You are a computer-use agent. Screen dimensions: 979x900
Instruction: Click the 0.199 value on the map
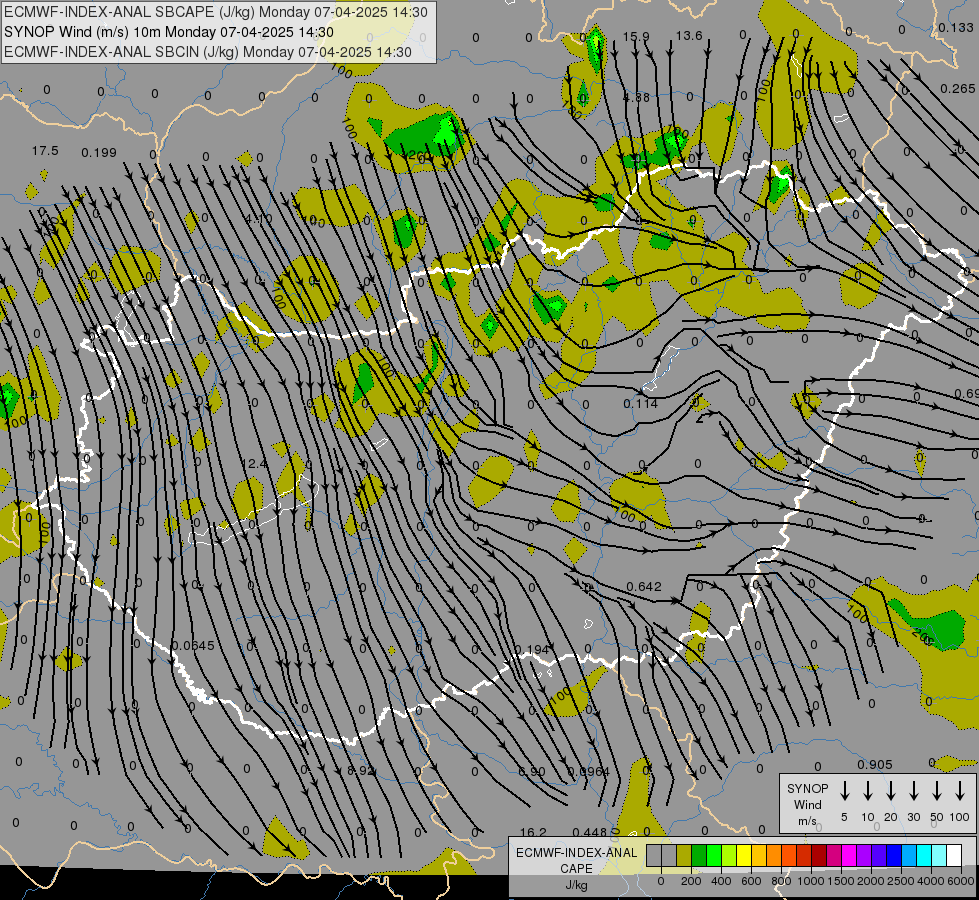coord(99,152)
